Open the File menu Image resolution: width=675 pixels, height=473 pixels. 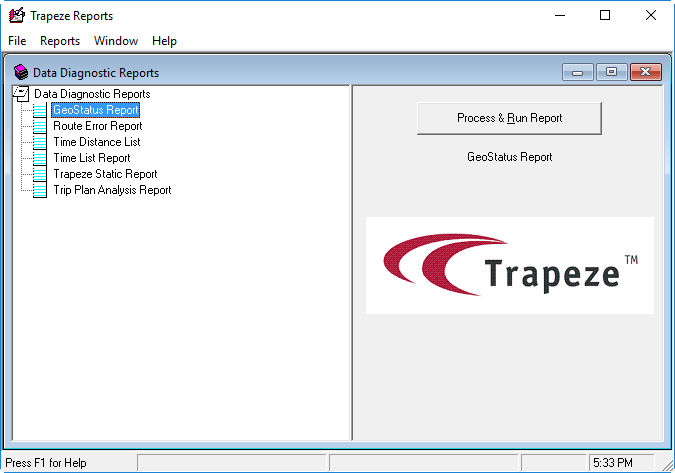17,41
